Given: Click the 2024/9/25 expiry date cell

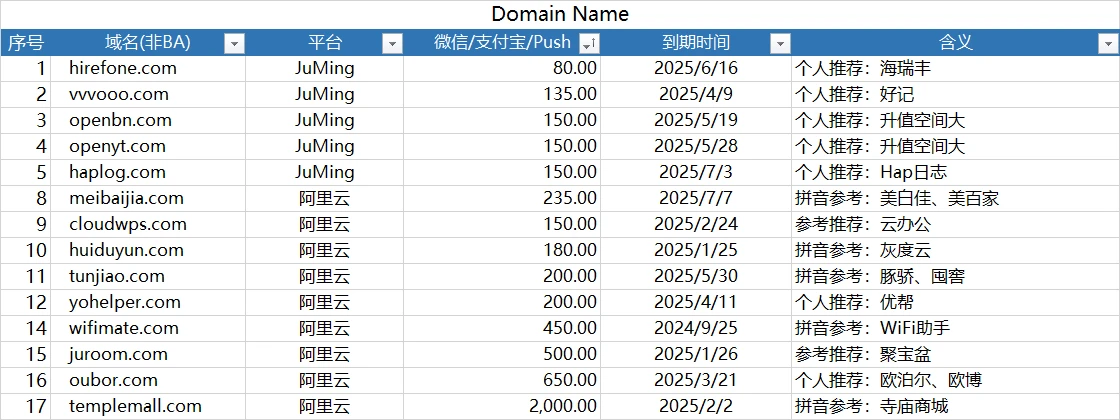Looking at the screenshot, I should click(x=695, y=328).
